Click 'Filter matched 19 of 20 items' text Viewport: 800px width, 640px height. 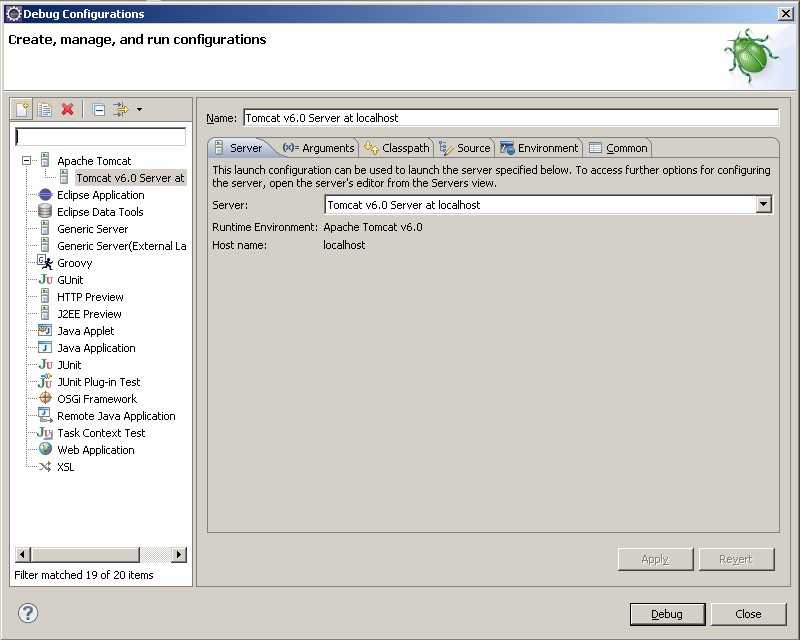84,575
